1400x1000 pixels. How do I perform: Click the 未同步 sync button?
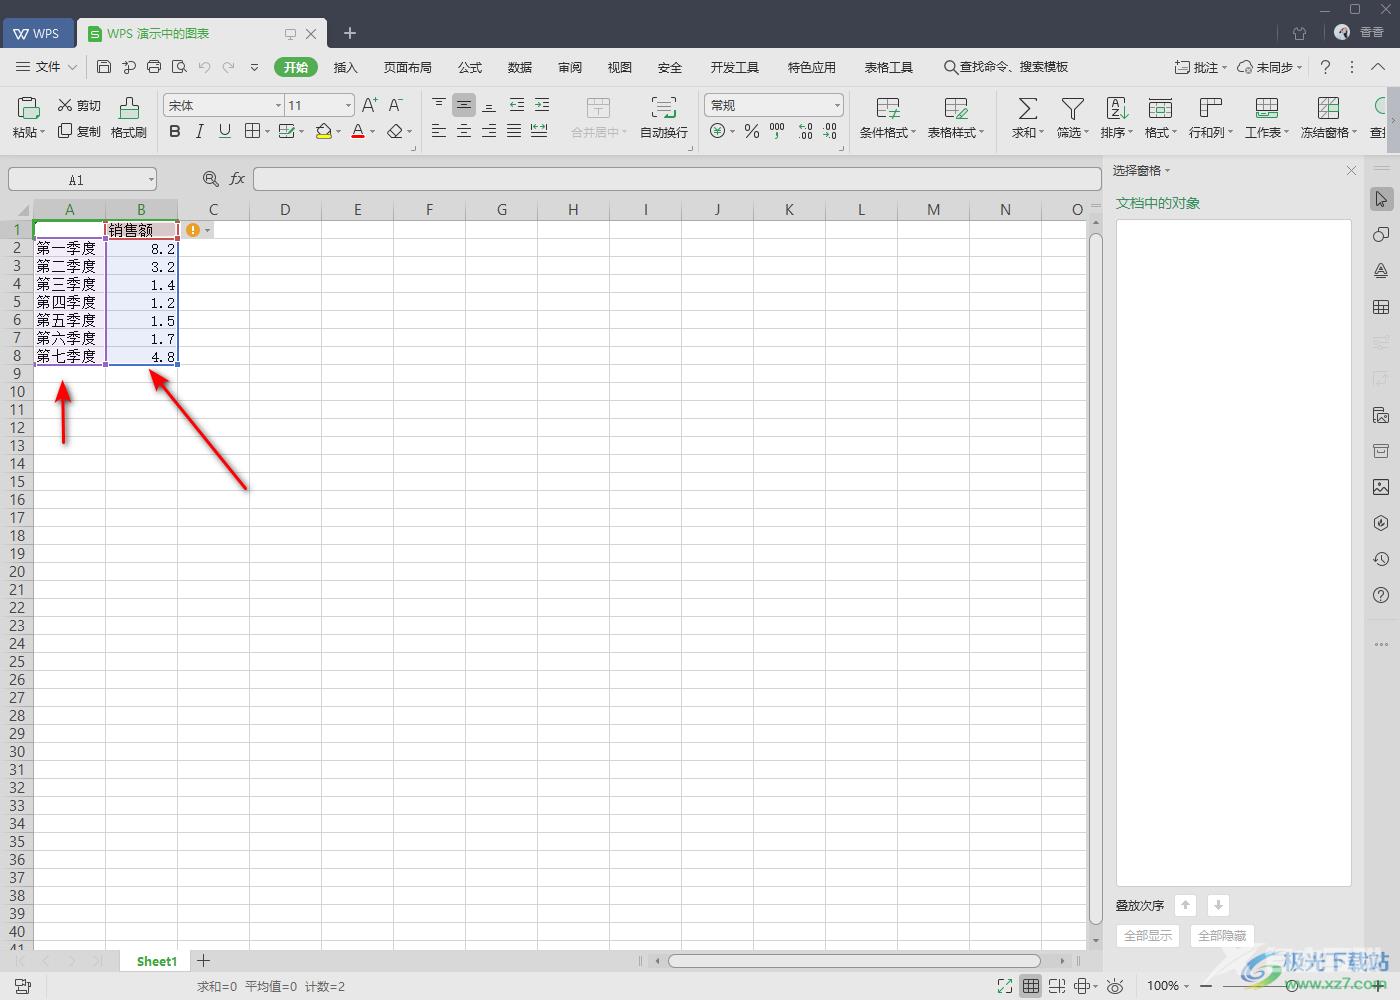[x=1270, y=67]
